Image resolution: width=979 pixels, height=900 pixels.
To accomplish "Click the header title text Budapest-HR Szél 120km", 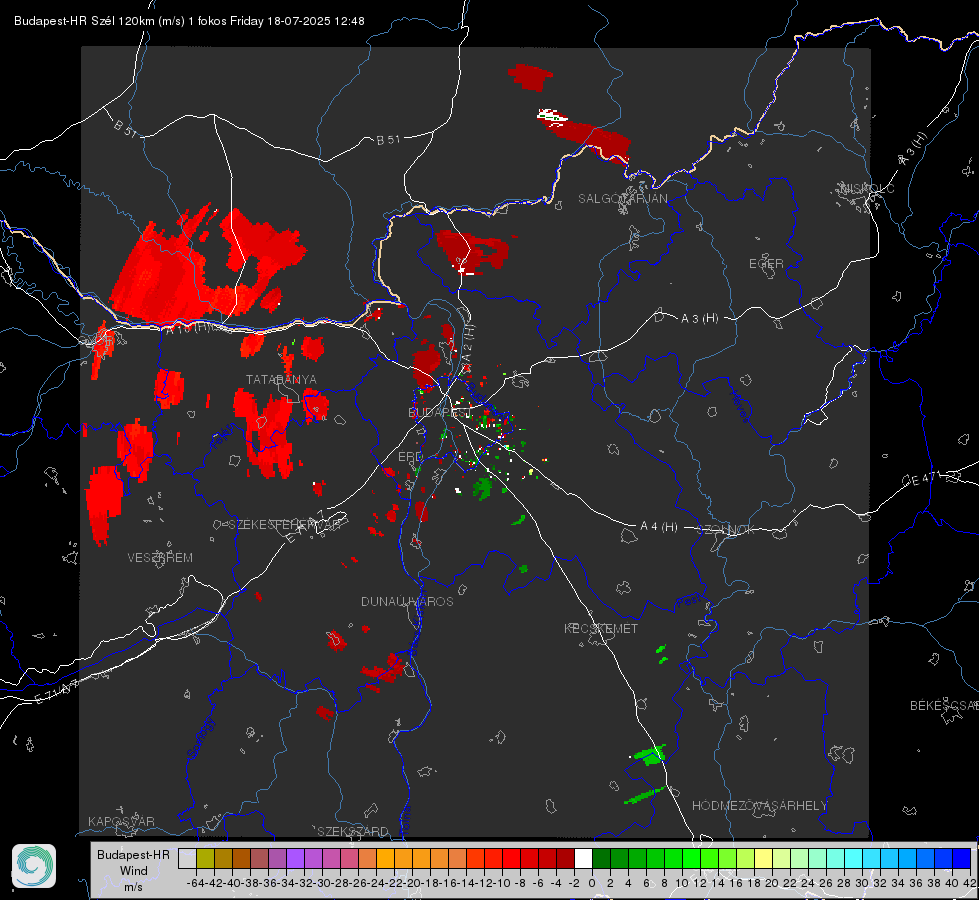I will [84, 21].
